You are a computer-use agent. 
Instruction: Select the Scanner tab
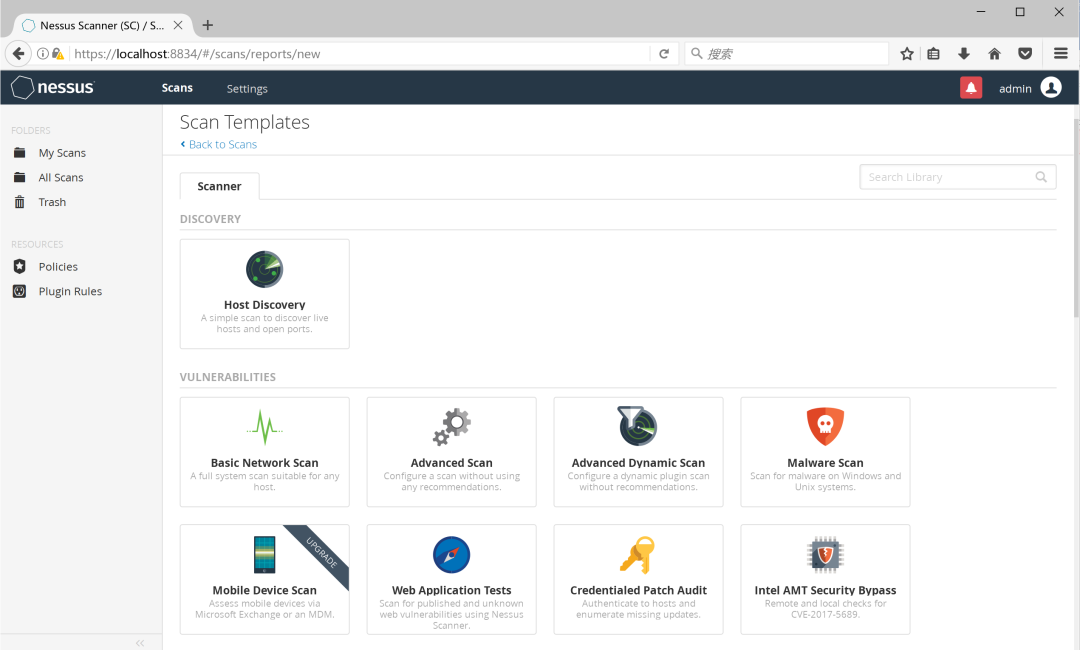[x=219, y=186]
